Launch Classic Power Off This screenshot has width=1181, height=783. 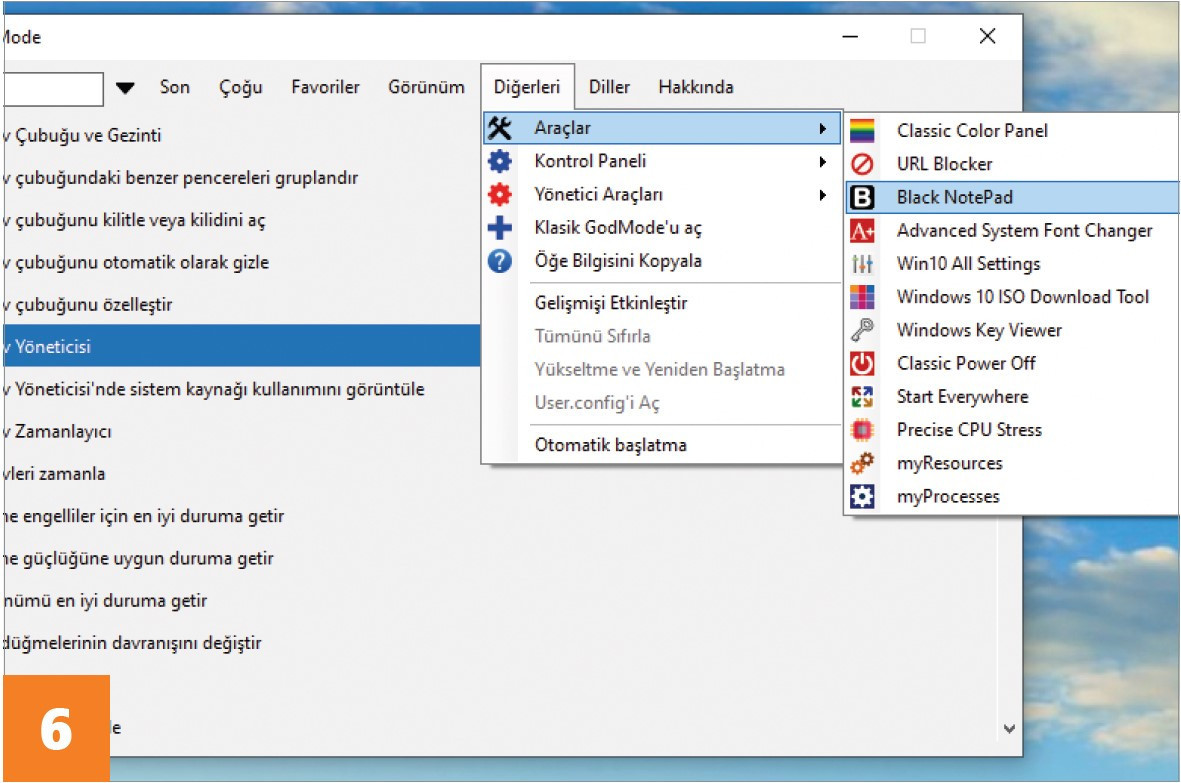tap(1012, 364)
